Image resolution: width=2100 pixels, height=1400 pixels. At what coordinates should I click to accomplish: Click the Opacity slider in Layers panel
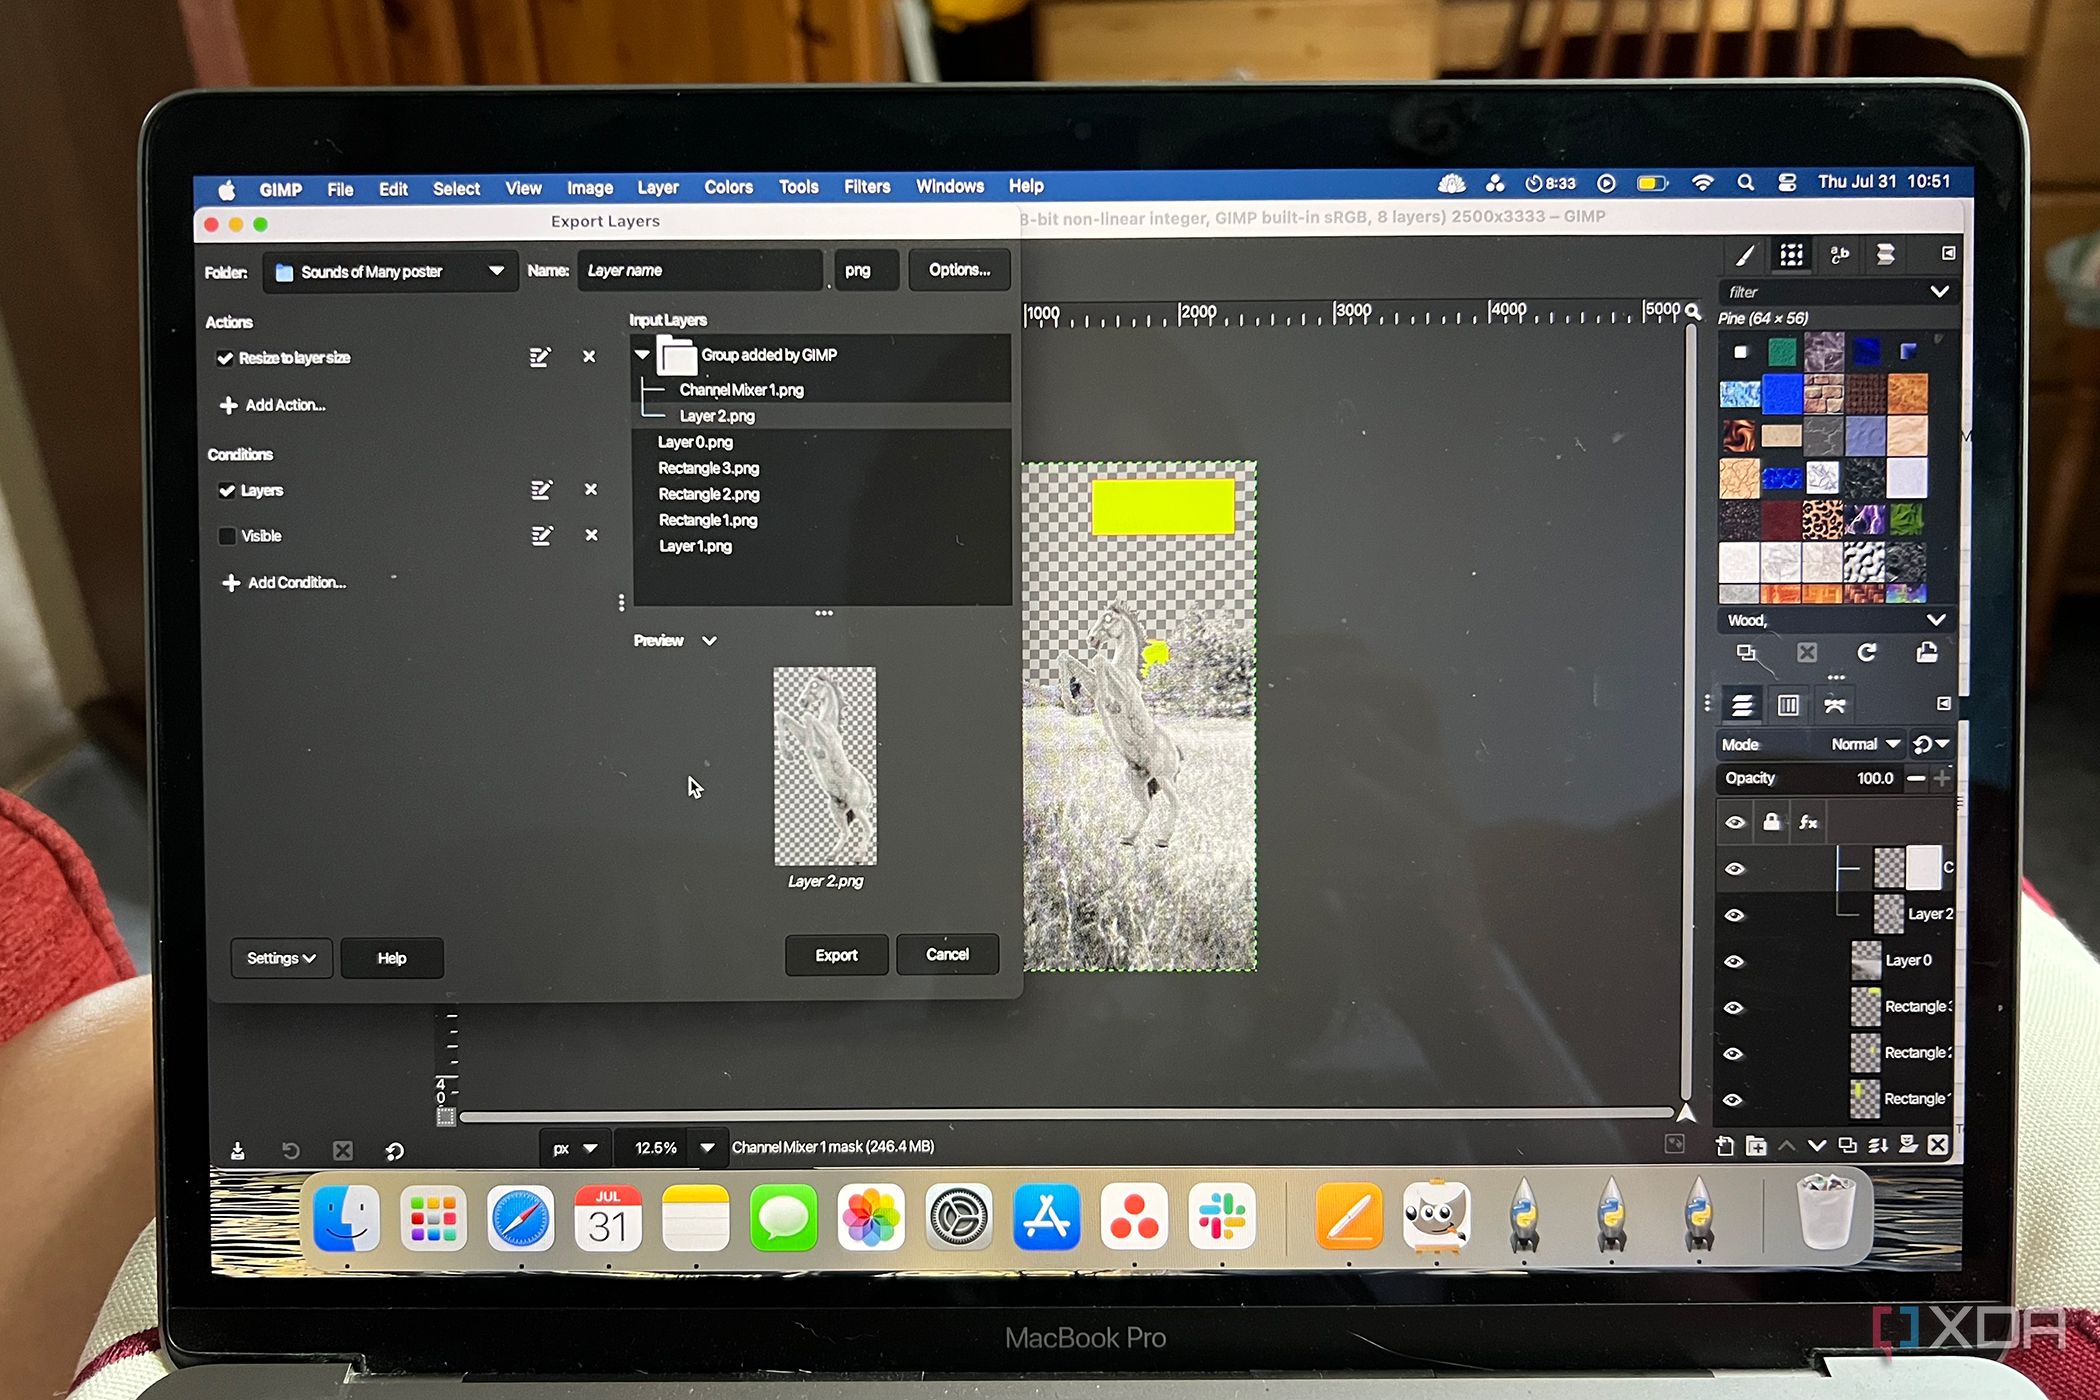tap(1810, 778)
